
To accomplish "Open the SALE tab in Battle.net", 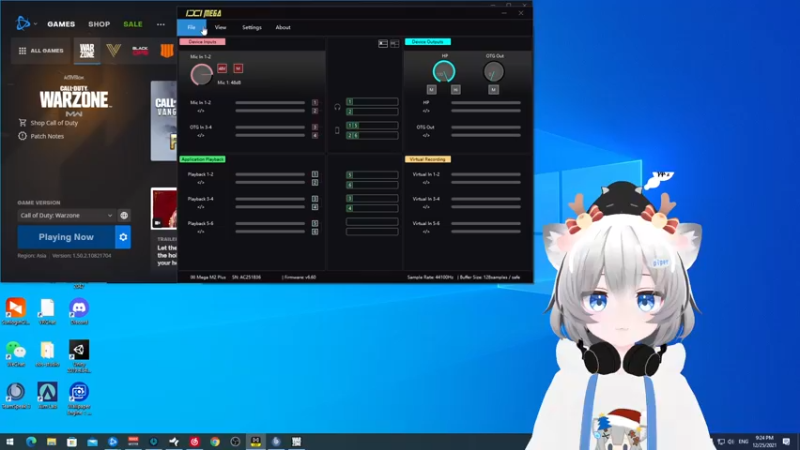I will click(x=133, y=24).
